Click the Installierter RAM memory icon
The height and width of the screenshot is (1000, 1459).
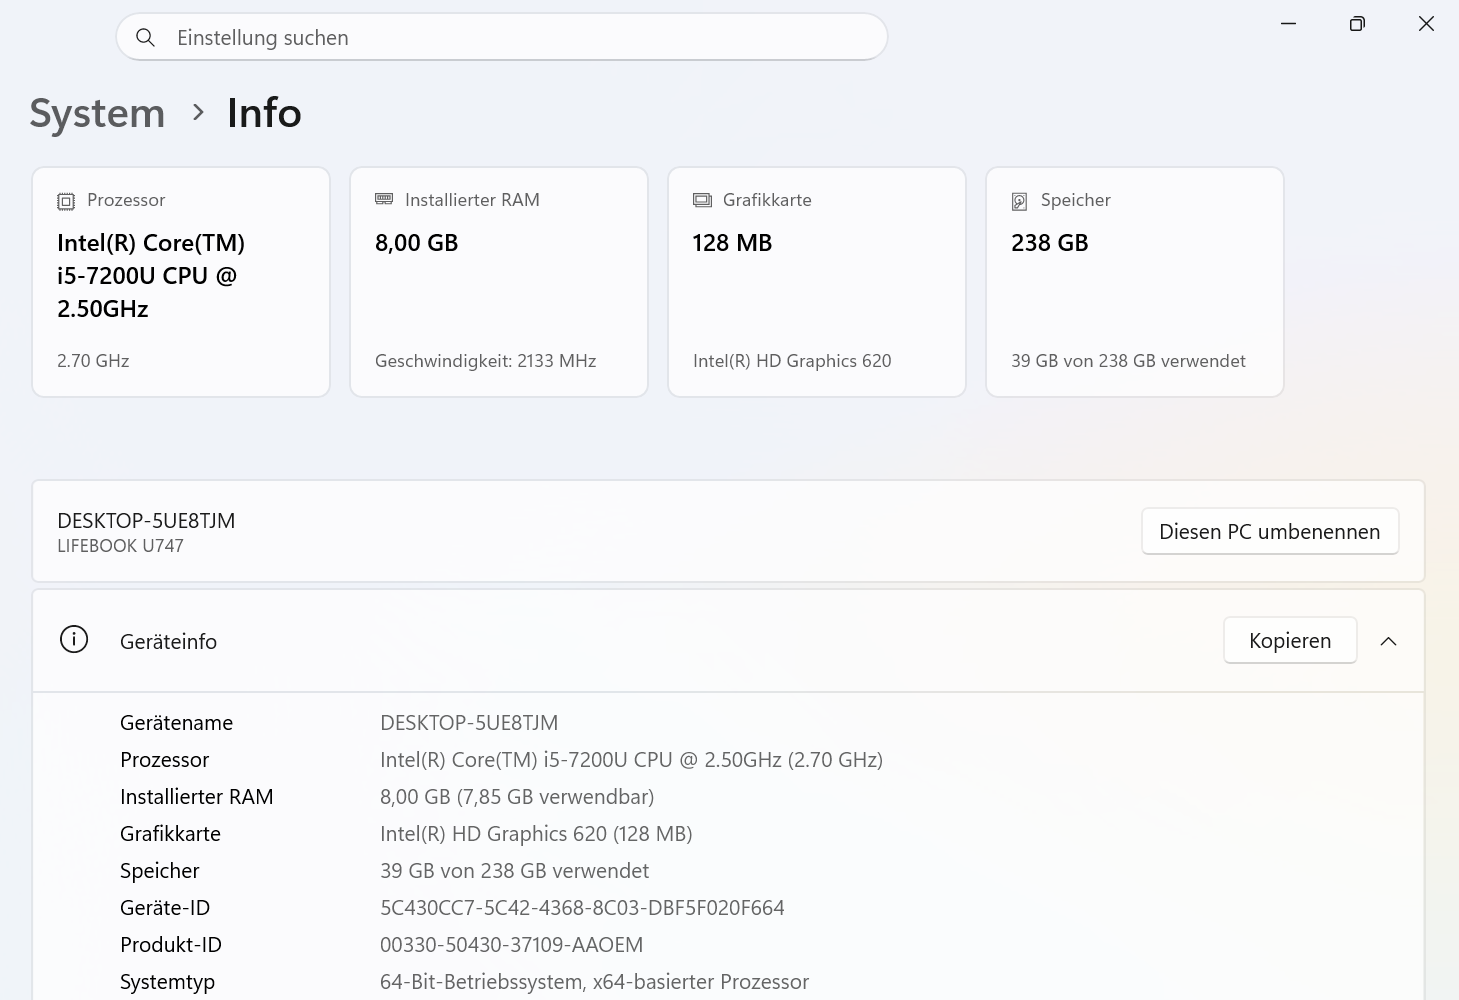384,199
